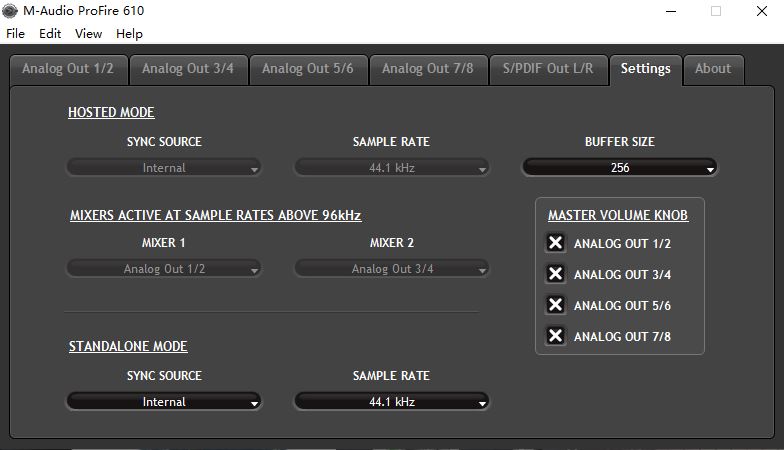Switch to the Analog Out 5/6 tab

point(308,70)
